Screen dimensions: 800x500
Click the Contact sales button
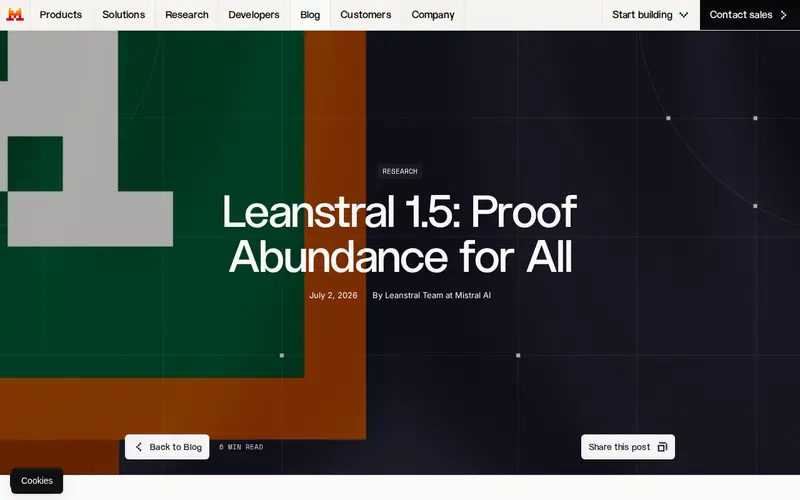(749, 15)
